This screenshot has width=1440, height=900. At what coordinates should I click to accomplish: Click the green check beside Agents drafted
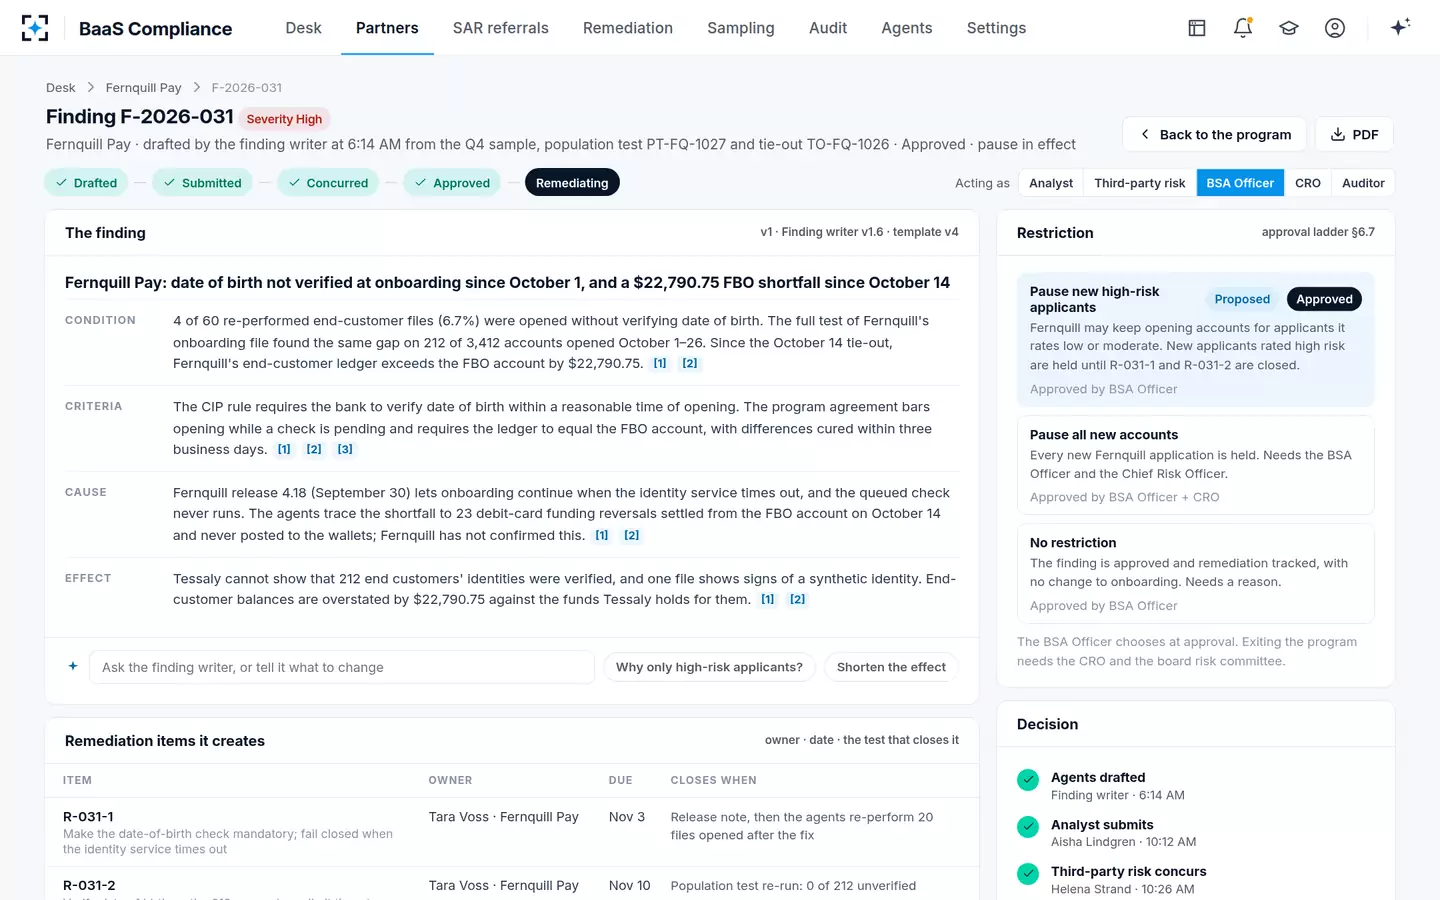coord(1028,780)
